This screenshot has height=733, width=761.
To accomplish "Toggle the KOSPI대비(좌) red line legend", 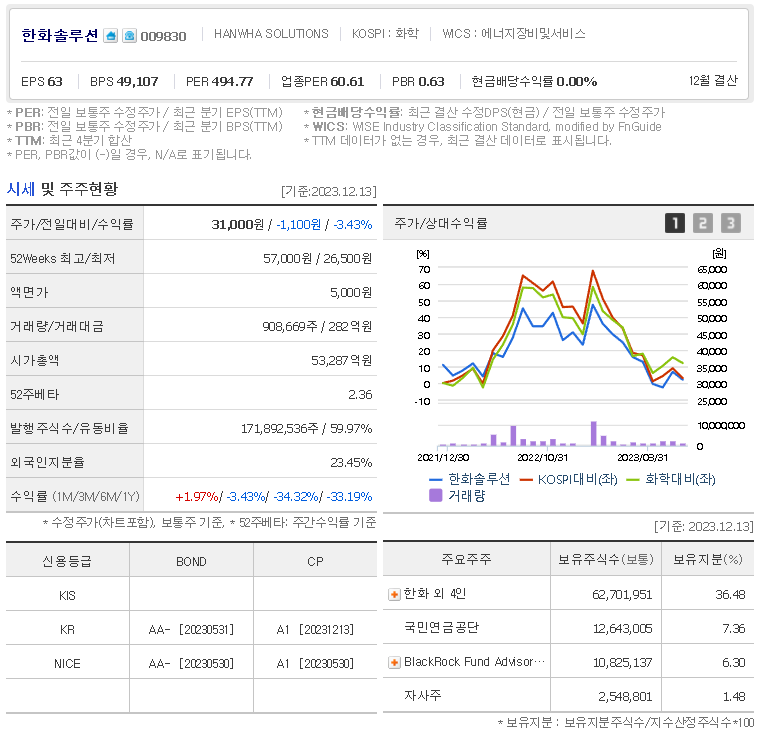I will coord(568,480).
